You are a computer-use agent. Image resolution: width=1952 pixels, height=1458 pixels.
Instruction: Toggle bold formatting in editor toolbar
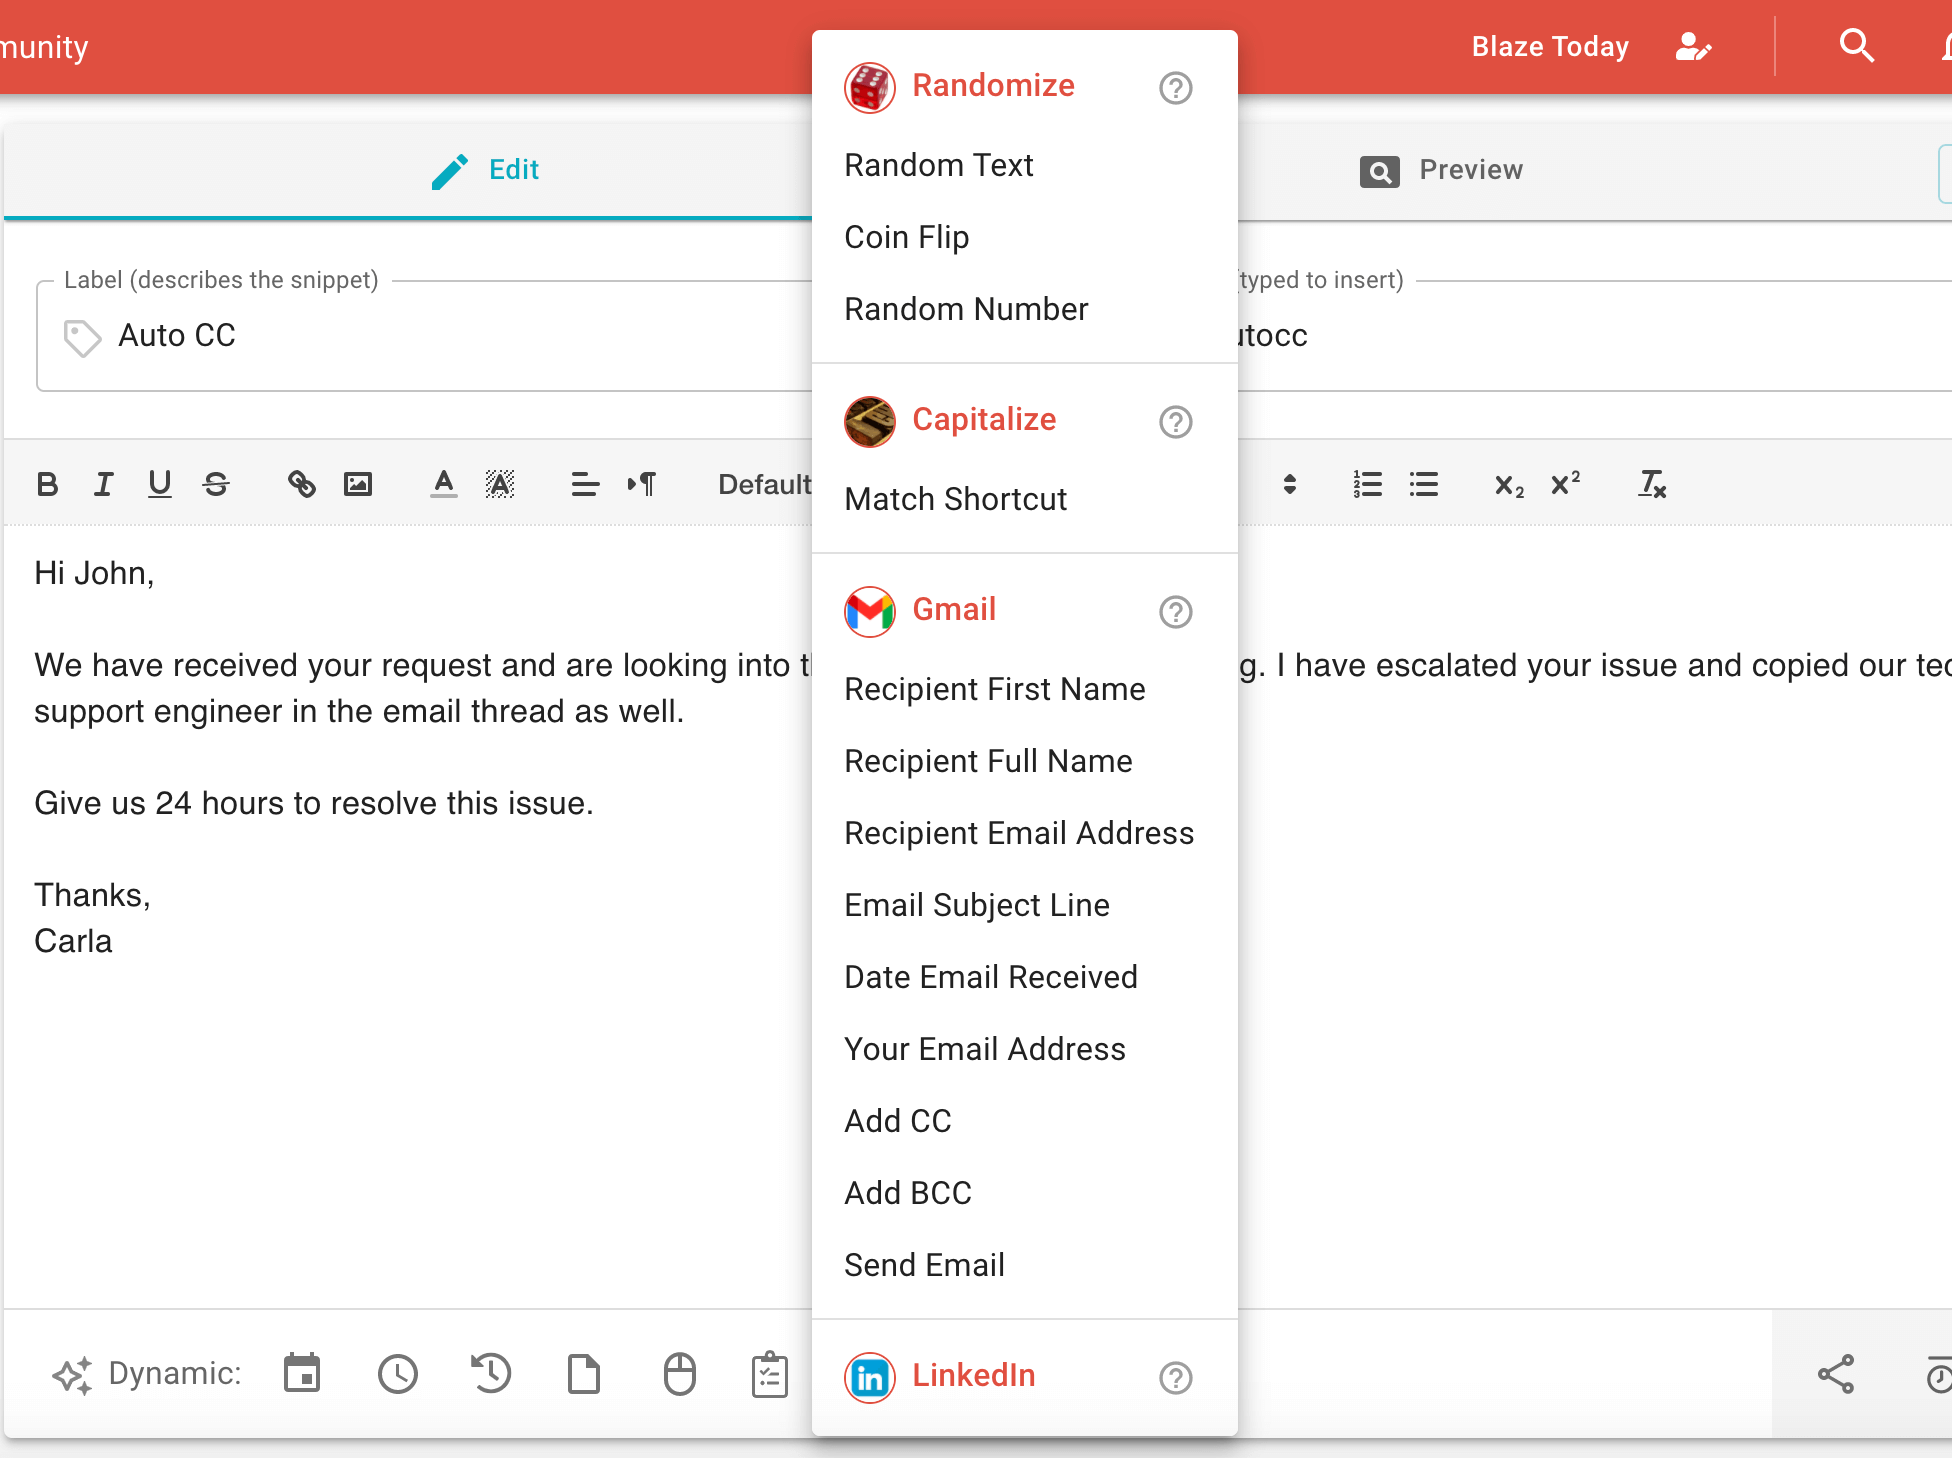tap(47, 485)
